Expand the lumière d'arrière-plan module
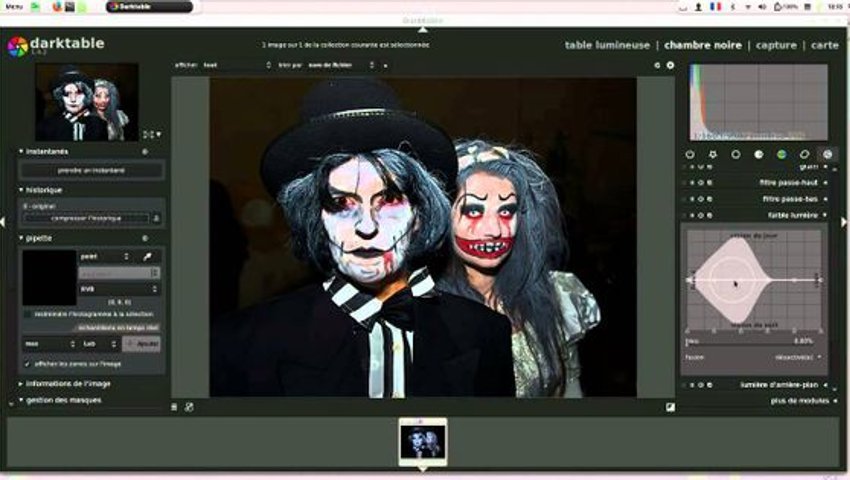850x480 pixels. (779, 385)
